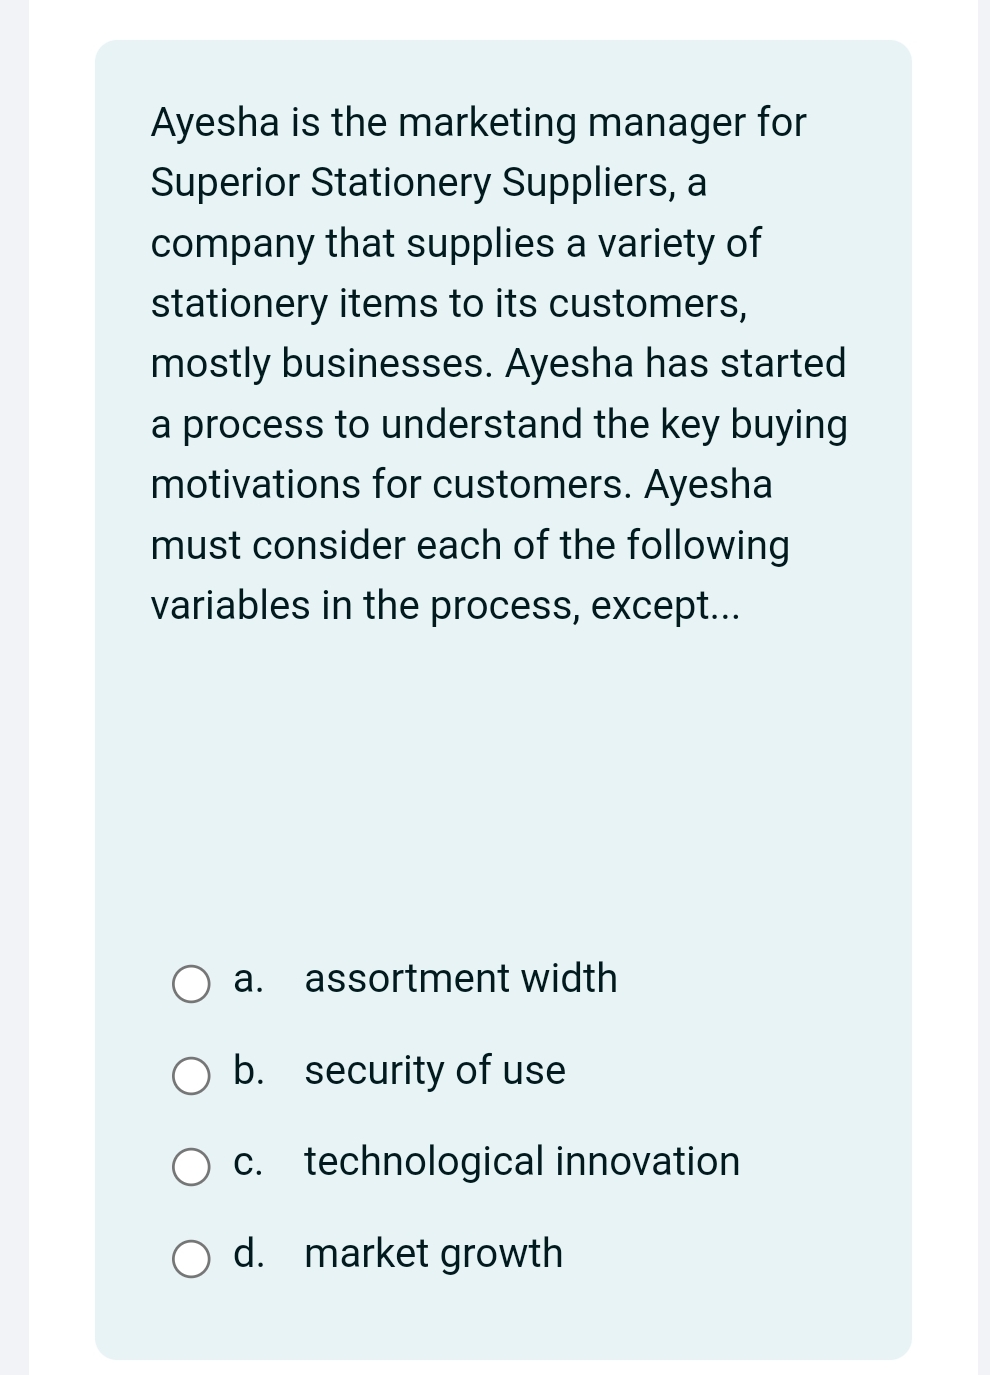990x1375 pixels.
Task: Click the 'technological innovation' answer text
Action: tap(522, 1161)
